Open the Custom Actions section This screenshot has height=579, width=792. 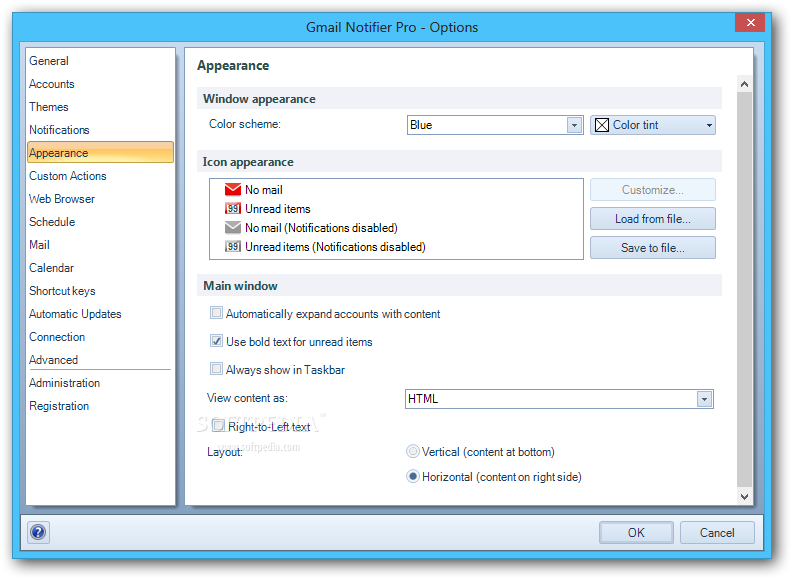click(x=68, y=176)
